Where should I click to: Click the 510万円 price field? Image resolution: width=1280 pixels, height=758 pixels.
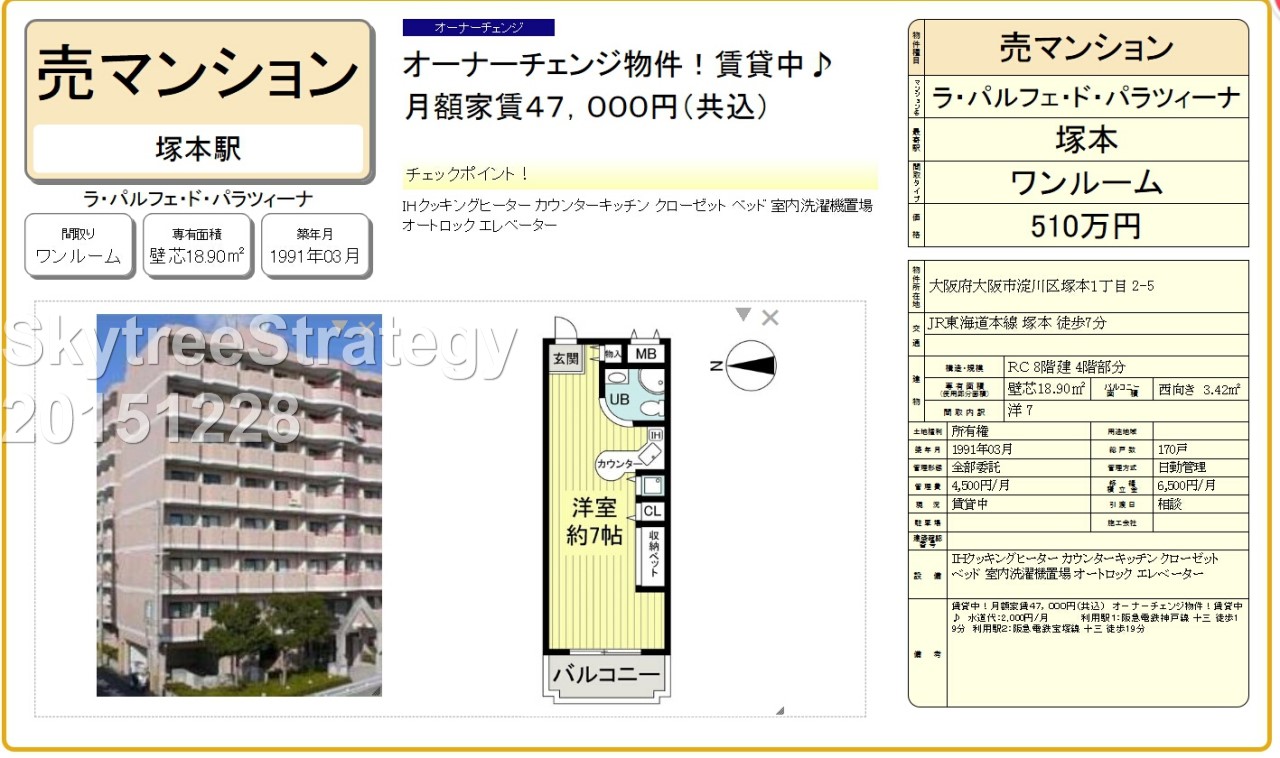point(1086,226)
